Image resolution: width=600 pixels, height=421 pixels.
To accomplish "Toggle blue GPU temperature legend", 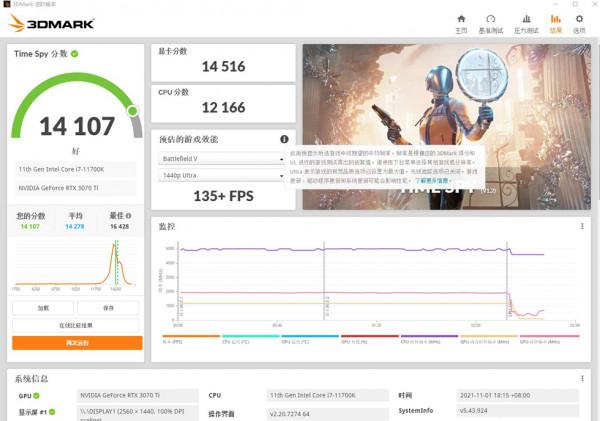I will (x=310, y=339).
